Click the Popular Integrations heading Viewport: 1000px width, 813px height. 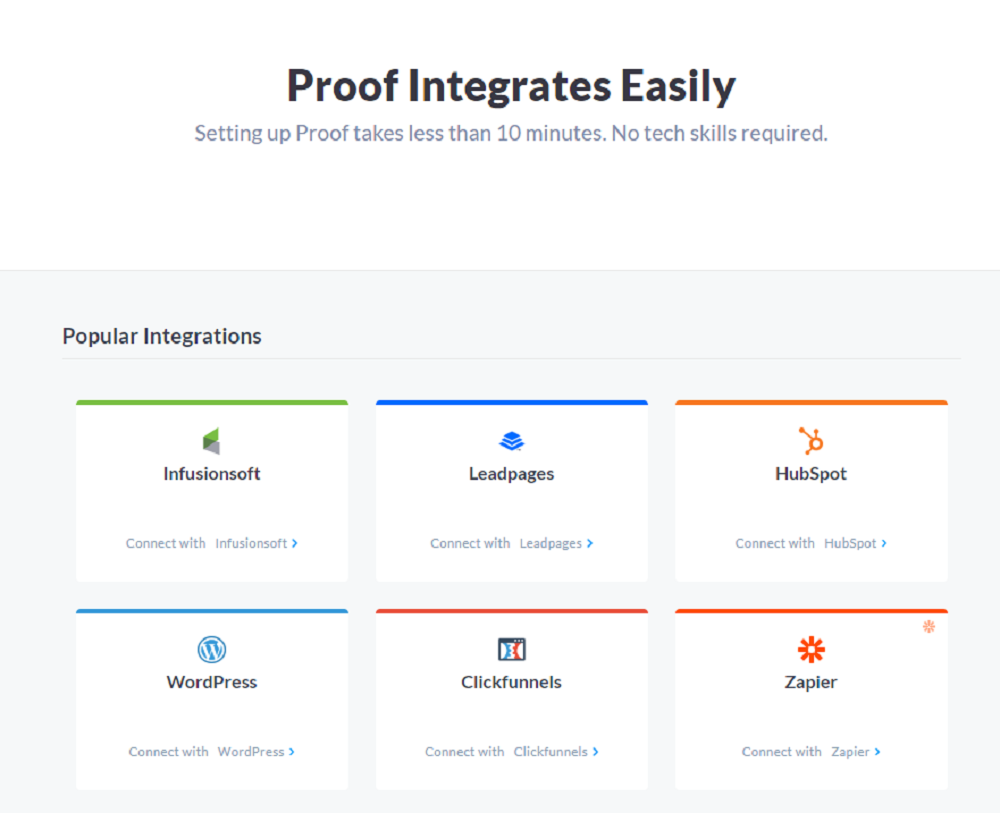161,336
